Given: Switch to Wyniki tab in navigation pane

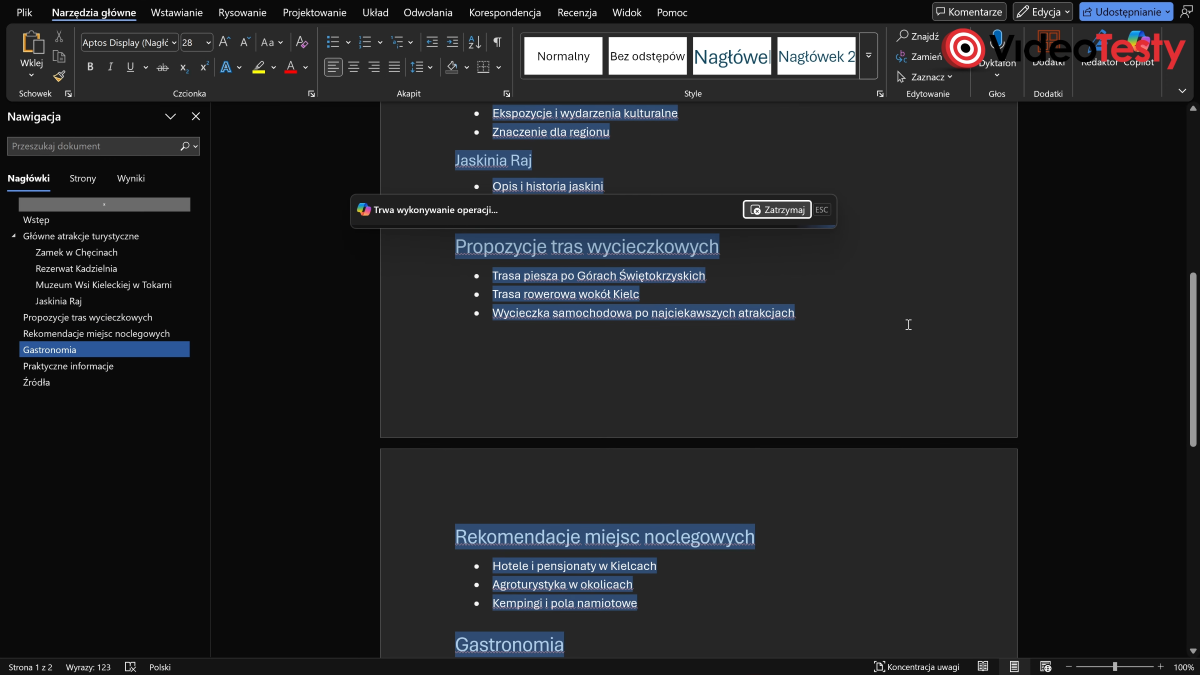Looking at the screenshot, I should (x=131, y=178).
